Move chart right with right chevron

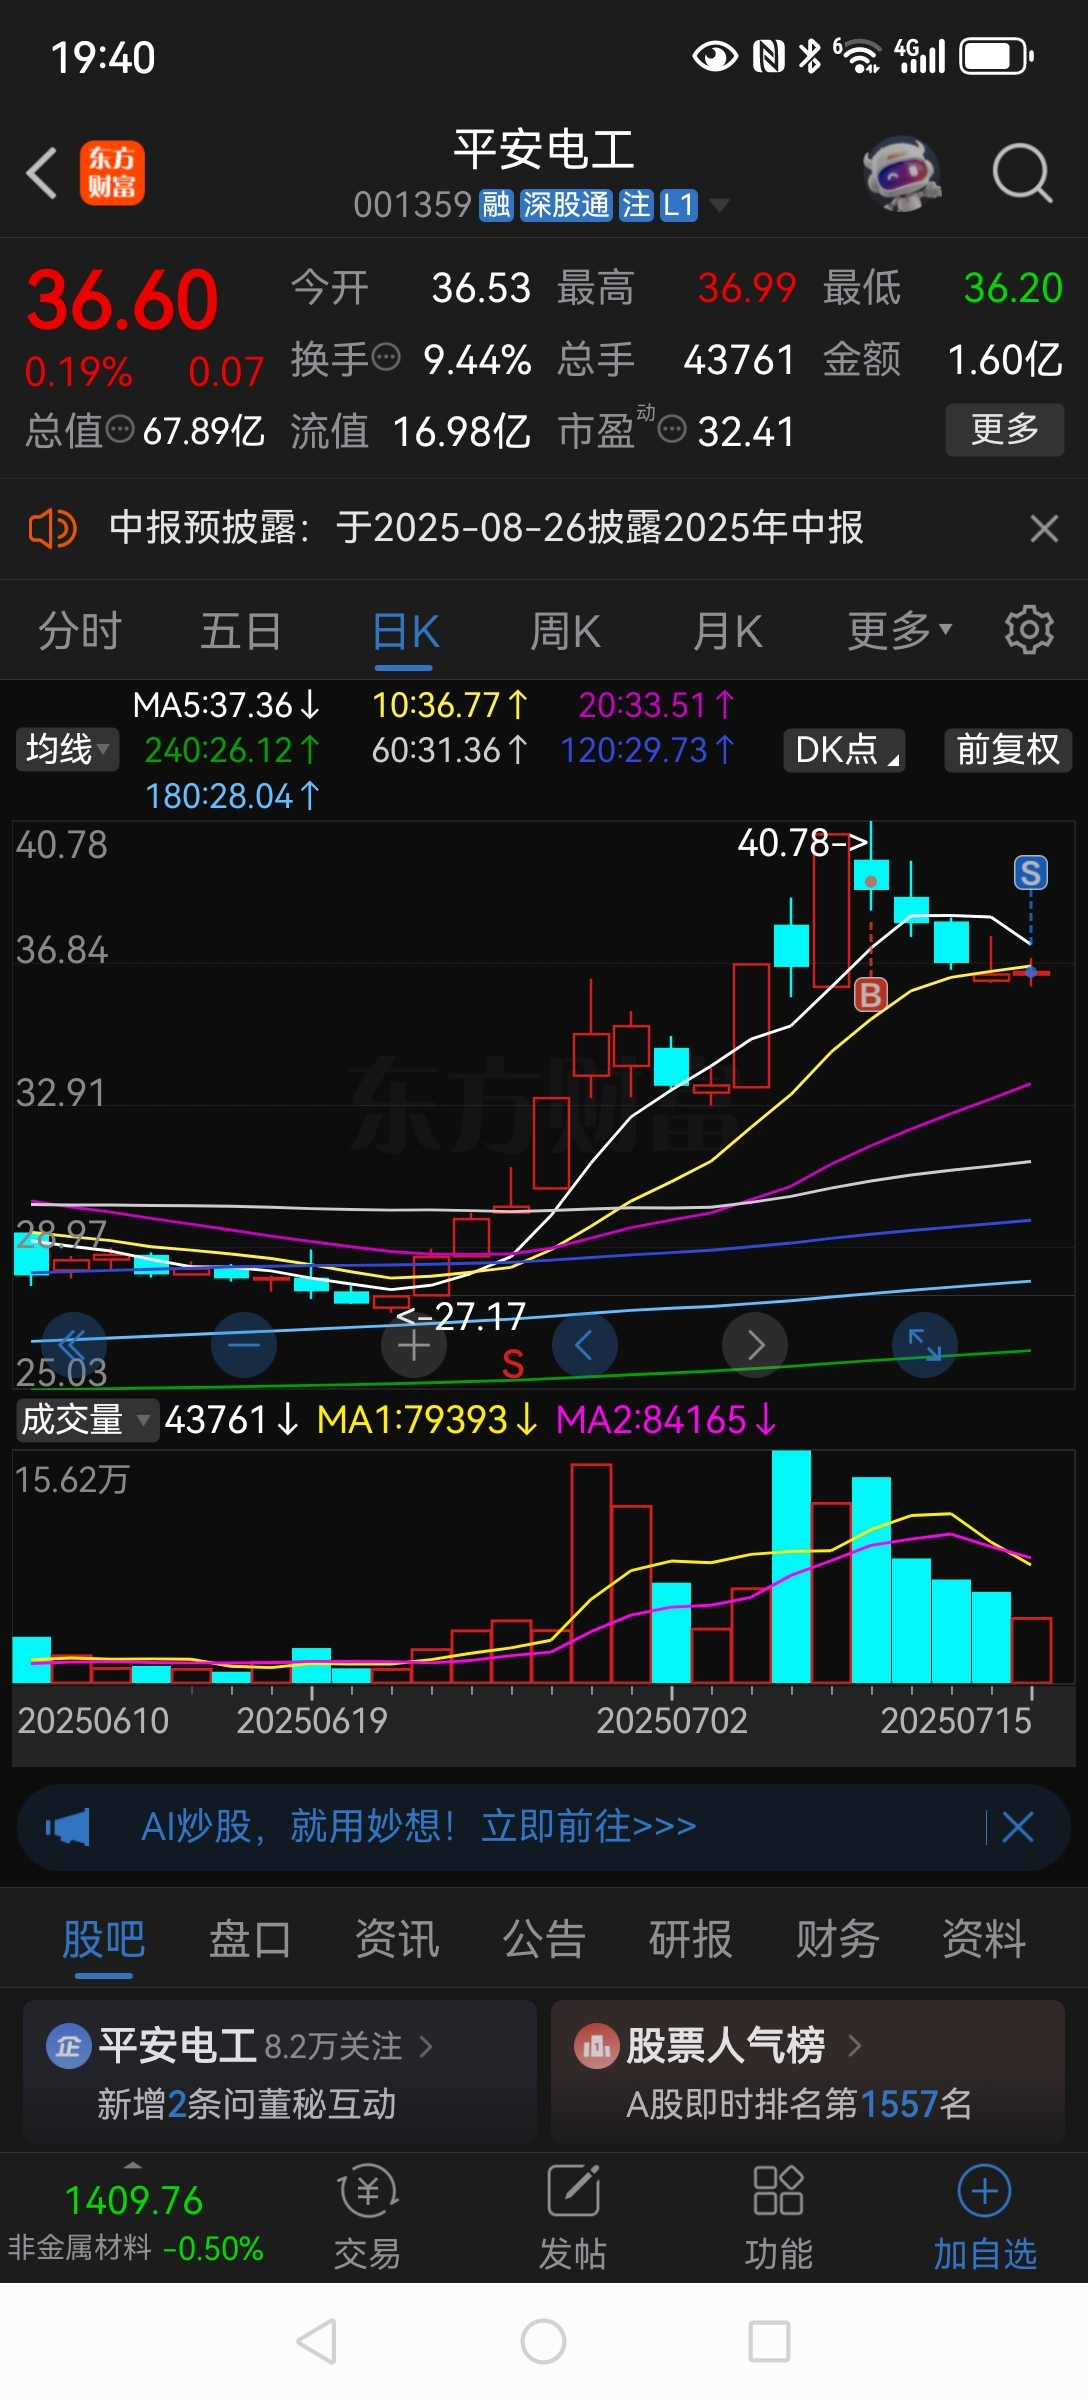[755, 1344]
